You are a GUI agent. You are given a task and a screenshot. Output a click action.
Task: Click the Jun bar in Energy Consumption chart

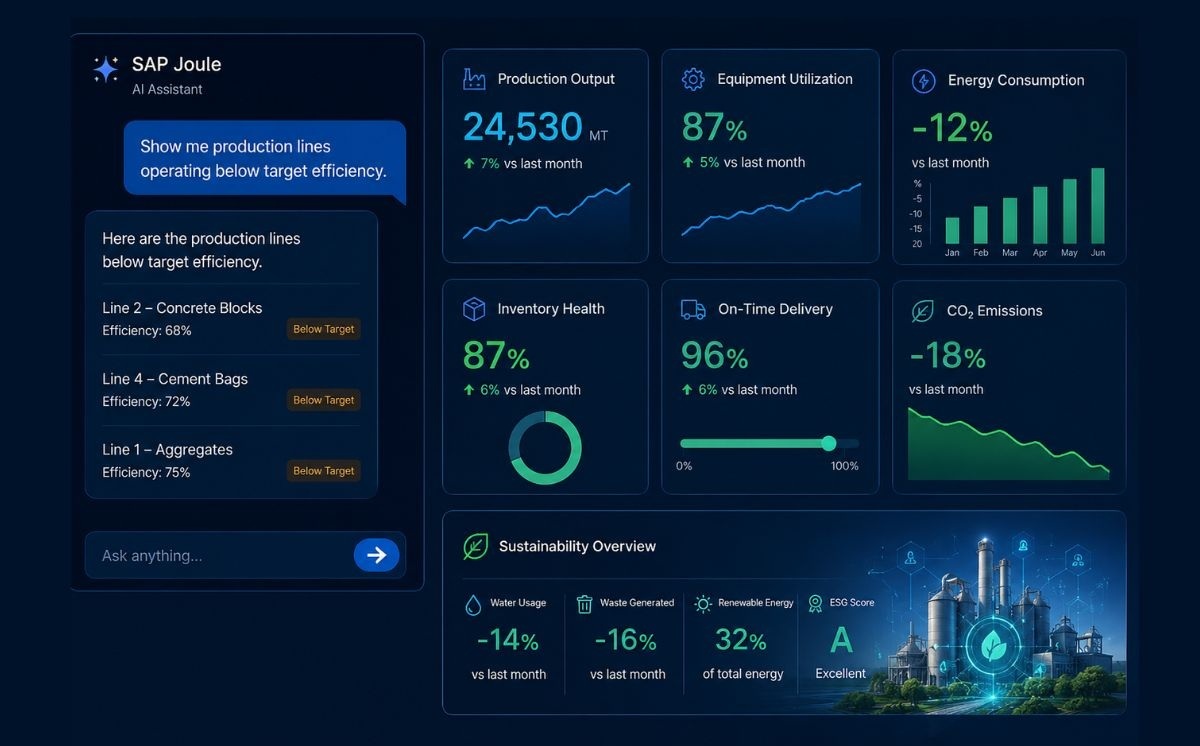pyautogui.click(x=1098, y=206)
